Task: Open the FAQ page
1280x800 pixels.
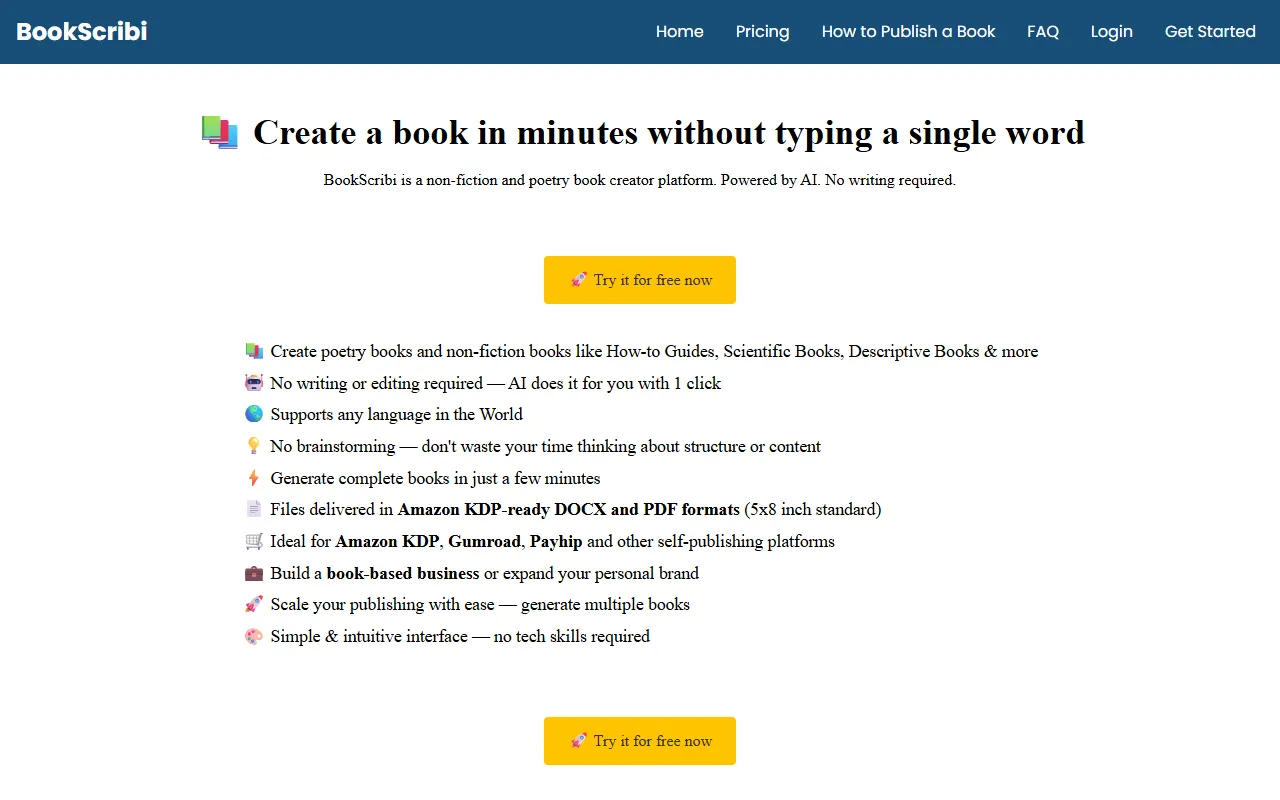Action: [x=1043, y=31]
